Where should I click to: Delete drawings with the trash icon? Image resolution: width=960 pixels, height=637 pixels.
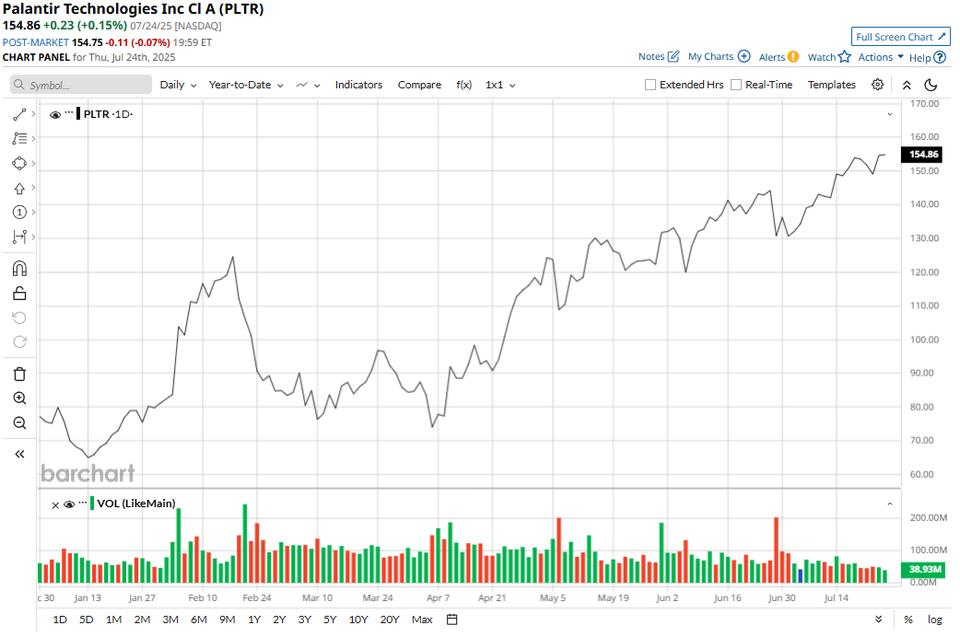20,374
